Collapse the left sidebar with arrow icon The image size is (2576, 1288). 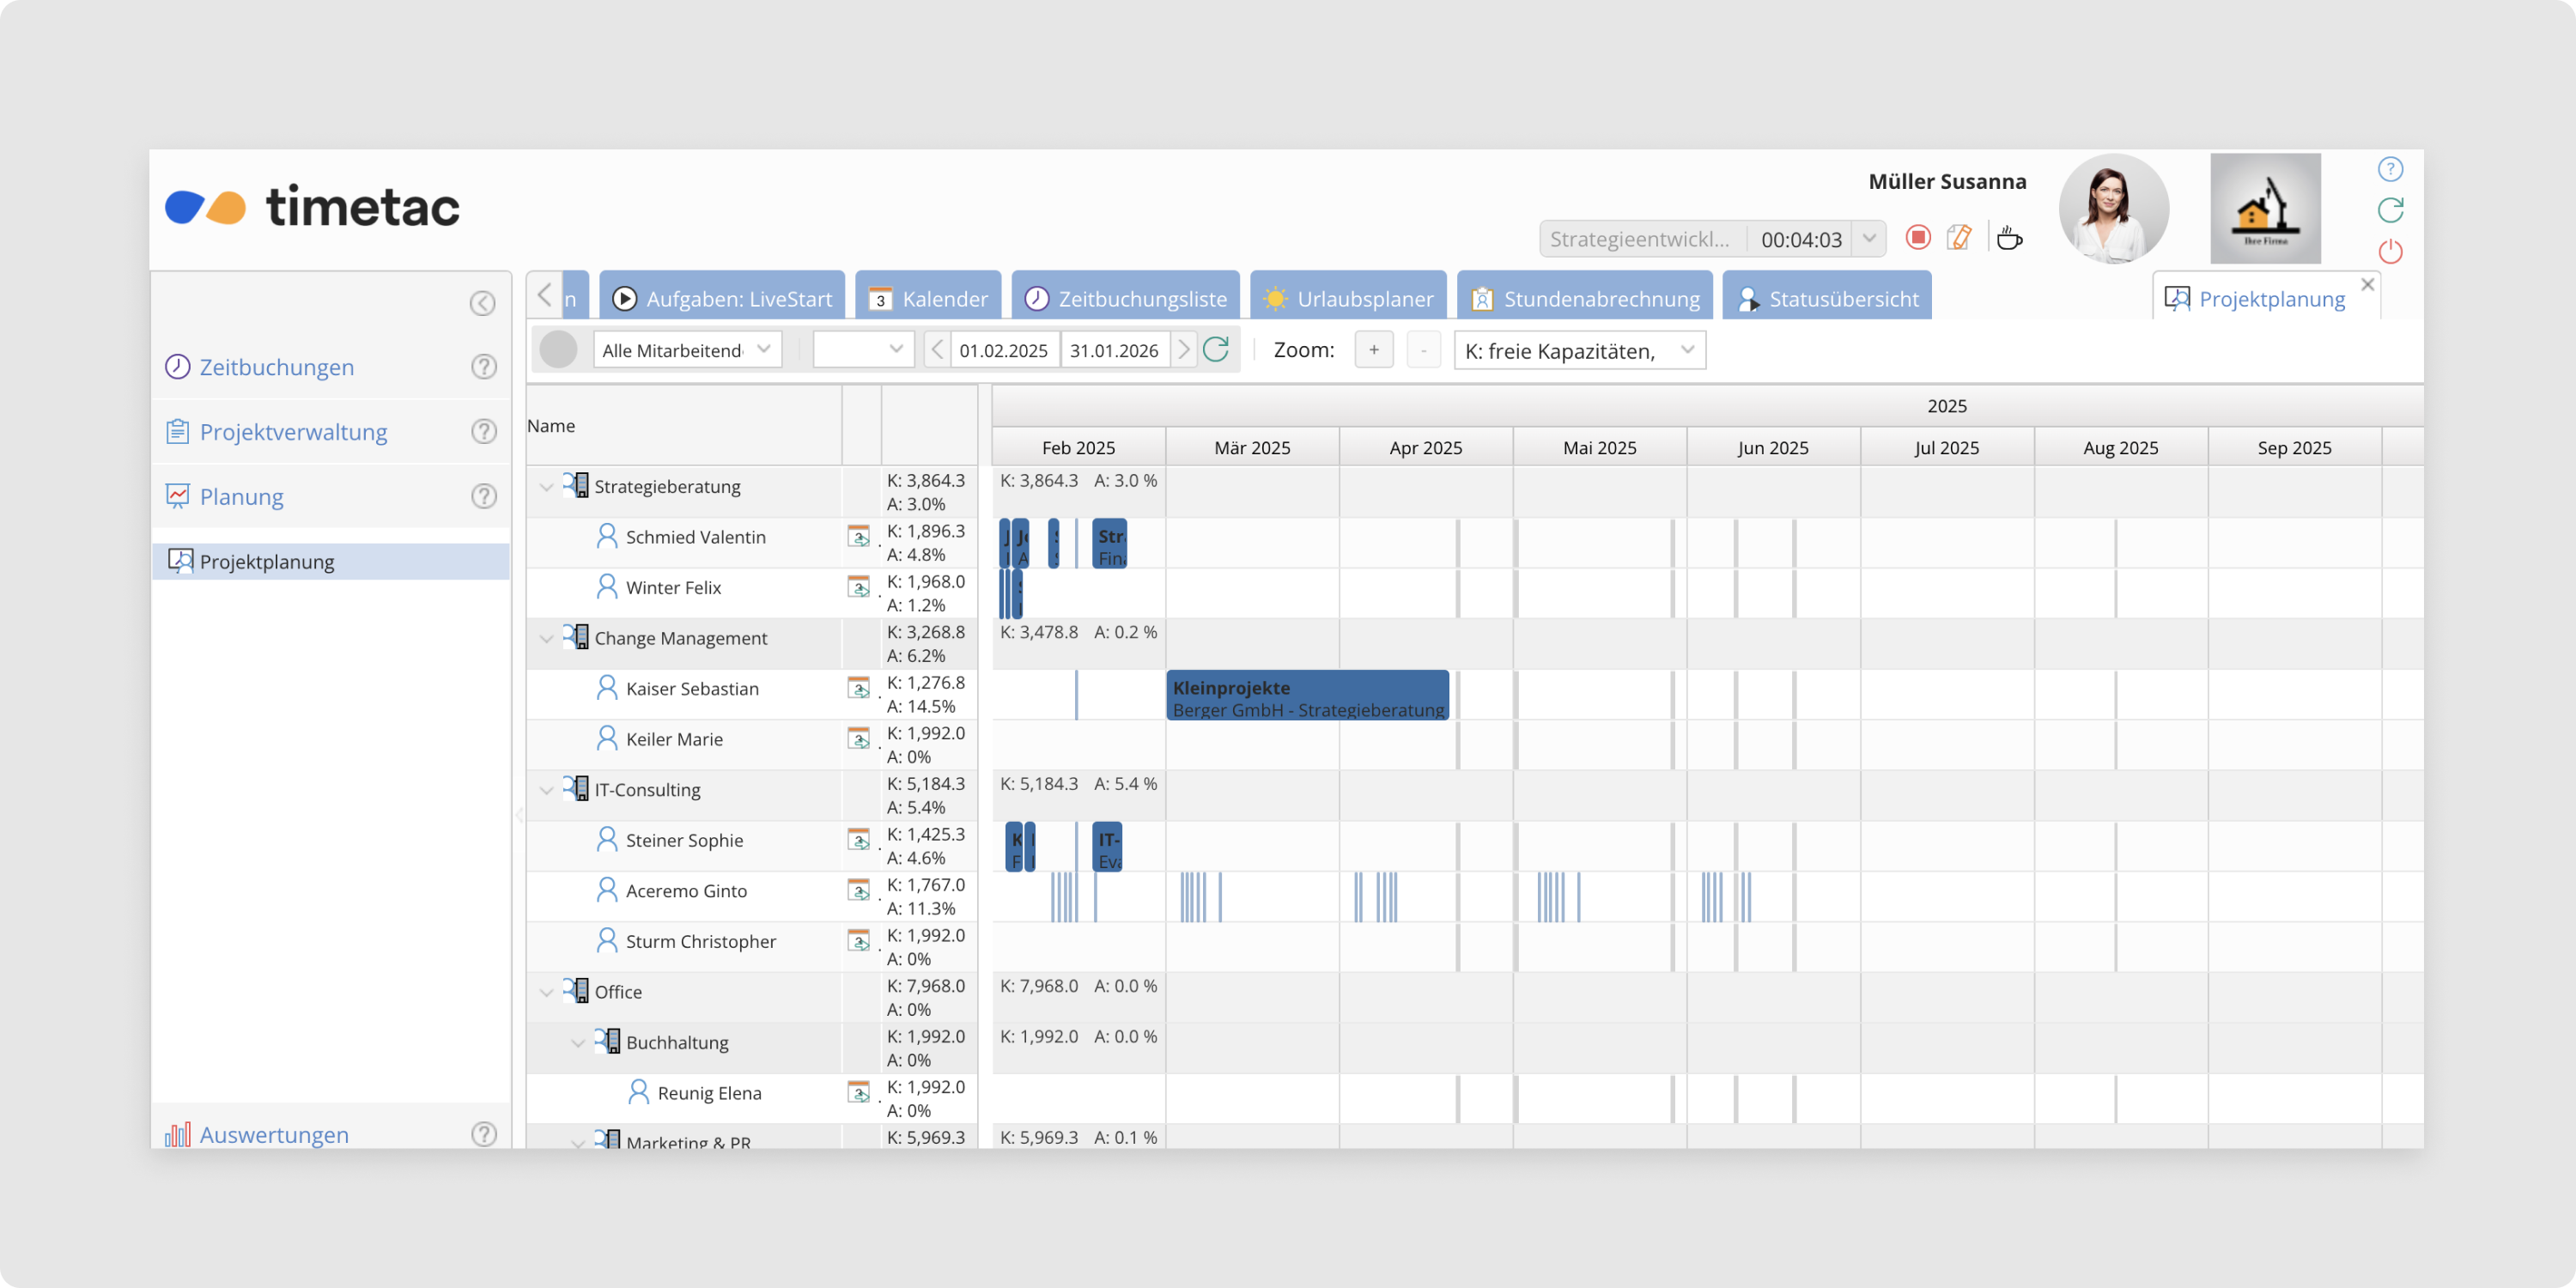(x=482, y=303)
